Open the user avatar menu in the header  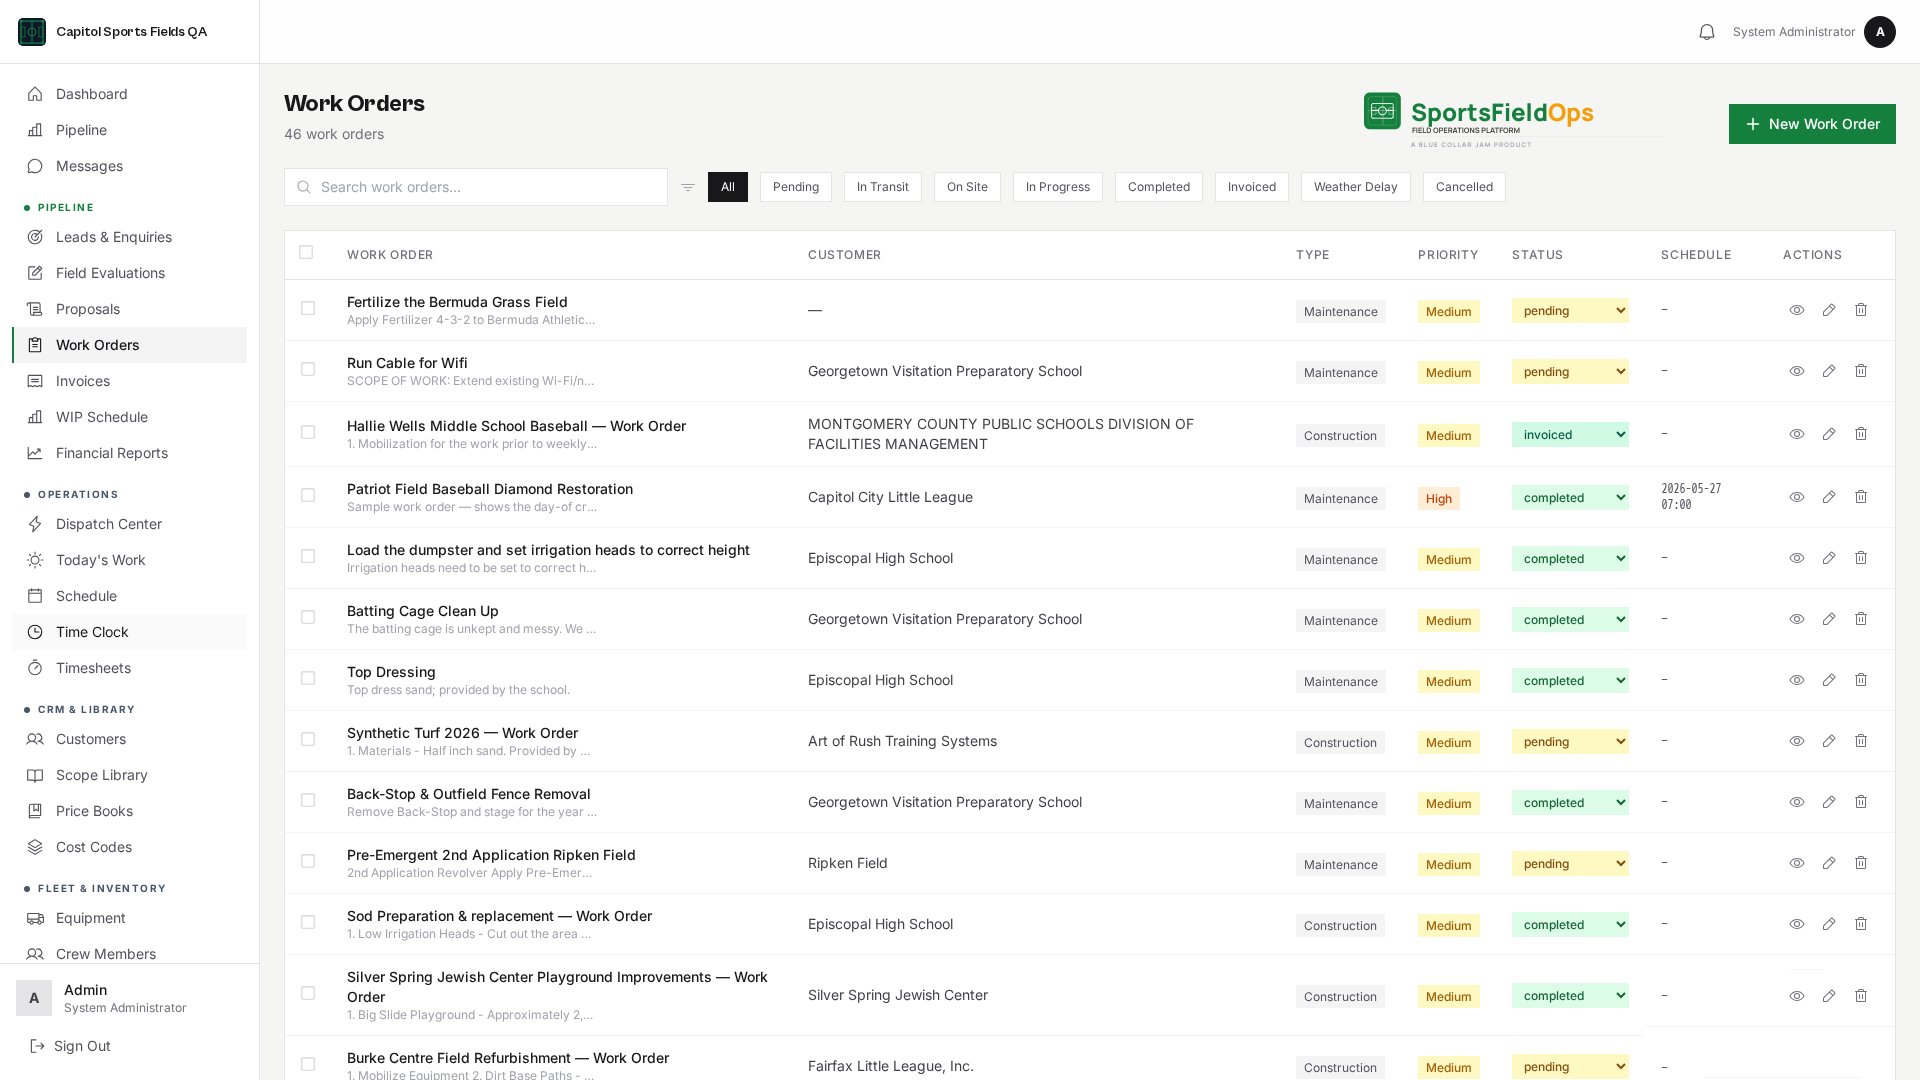click(1880, 32)
